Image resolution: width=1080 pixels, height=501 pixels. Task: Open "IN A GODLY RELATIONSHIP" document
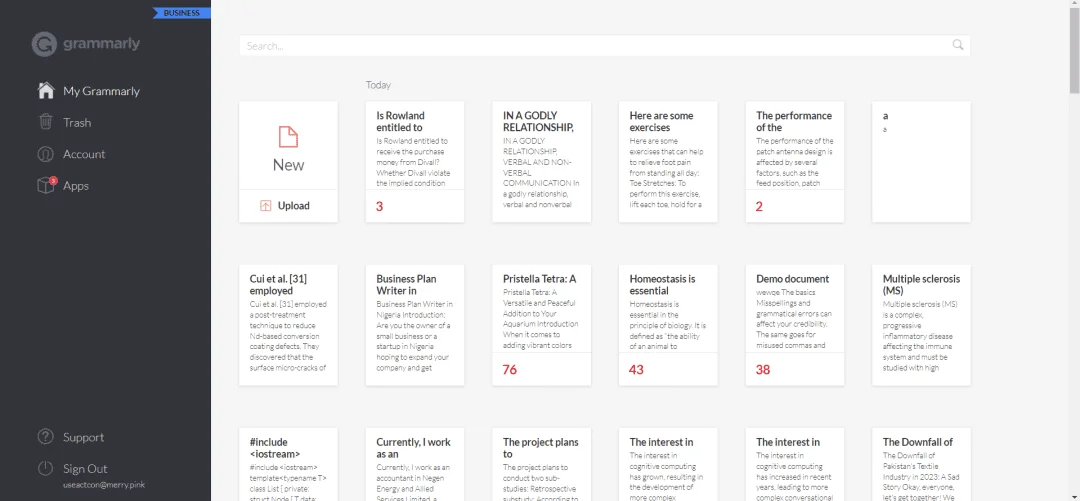541,161
